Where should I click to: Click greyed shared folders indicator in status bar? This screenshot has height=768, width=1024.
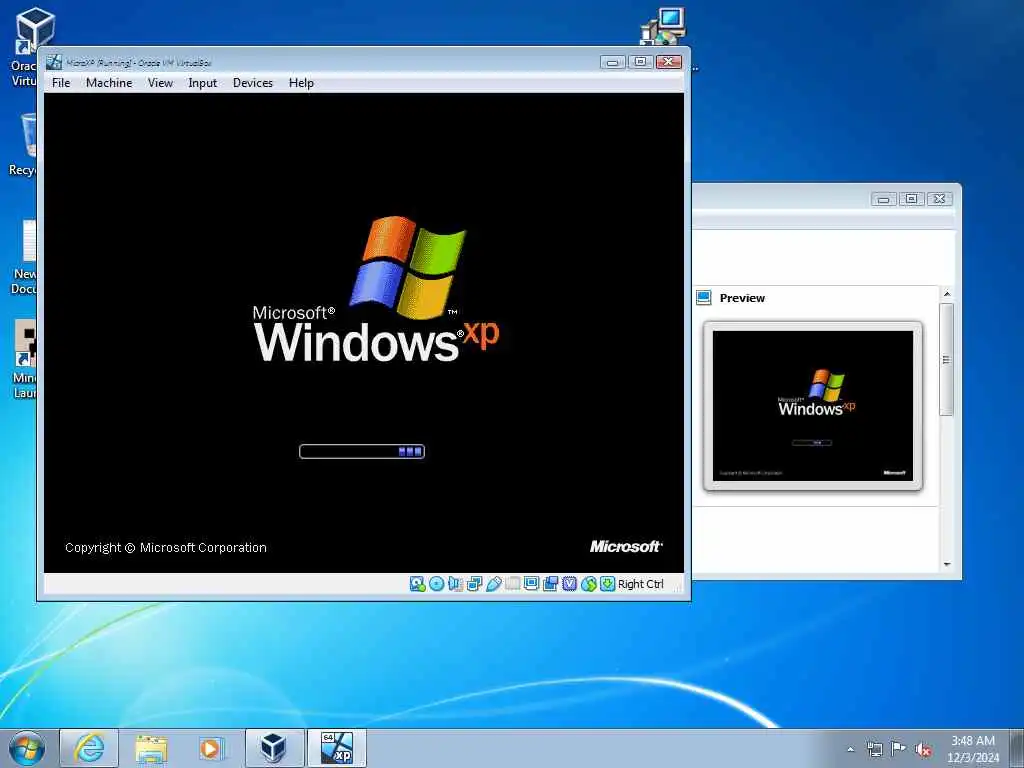click(x=513, y=584)
